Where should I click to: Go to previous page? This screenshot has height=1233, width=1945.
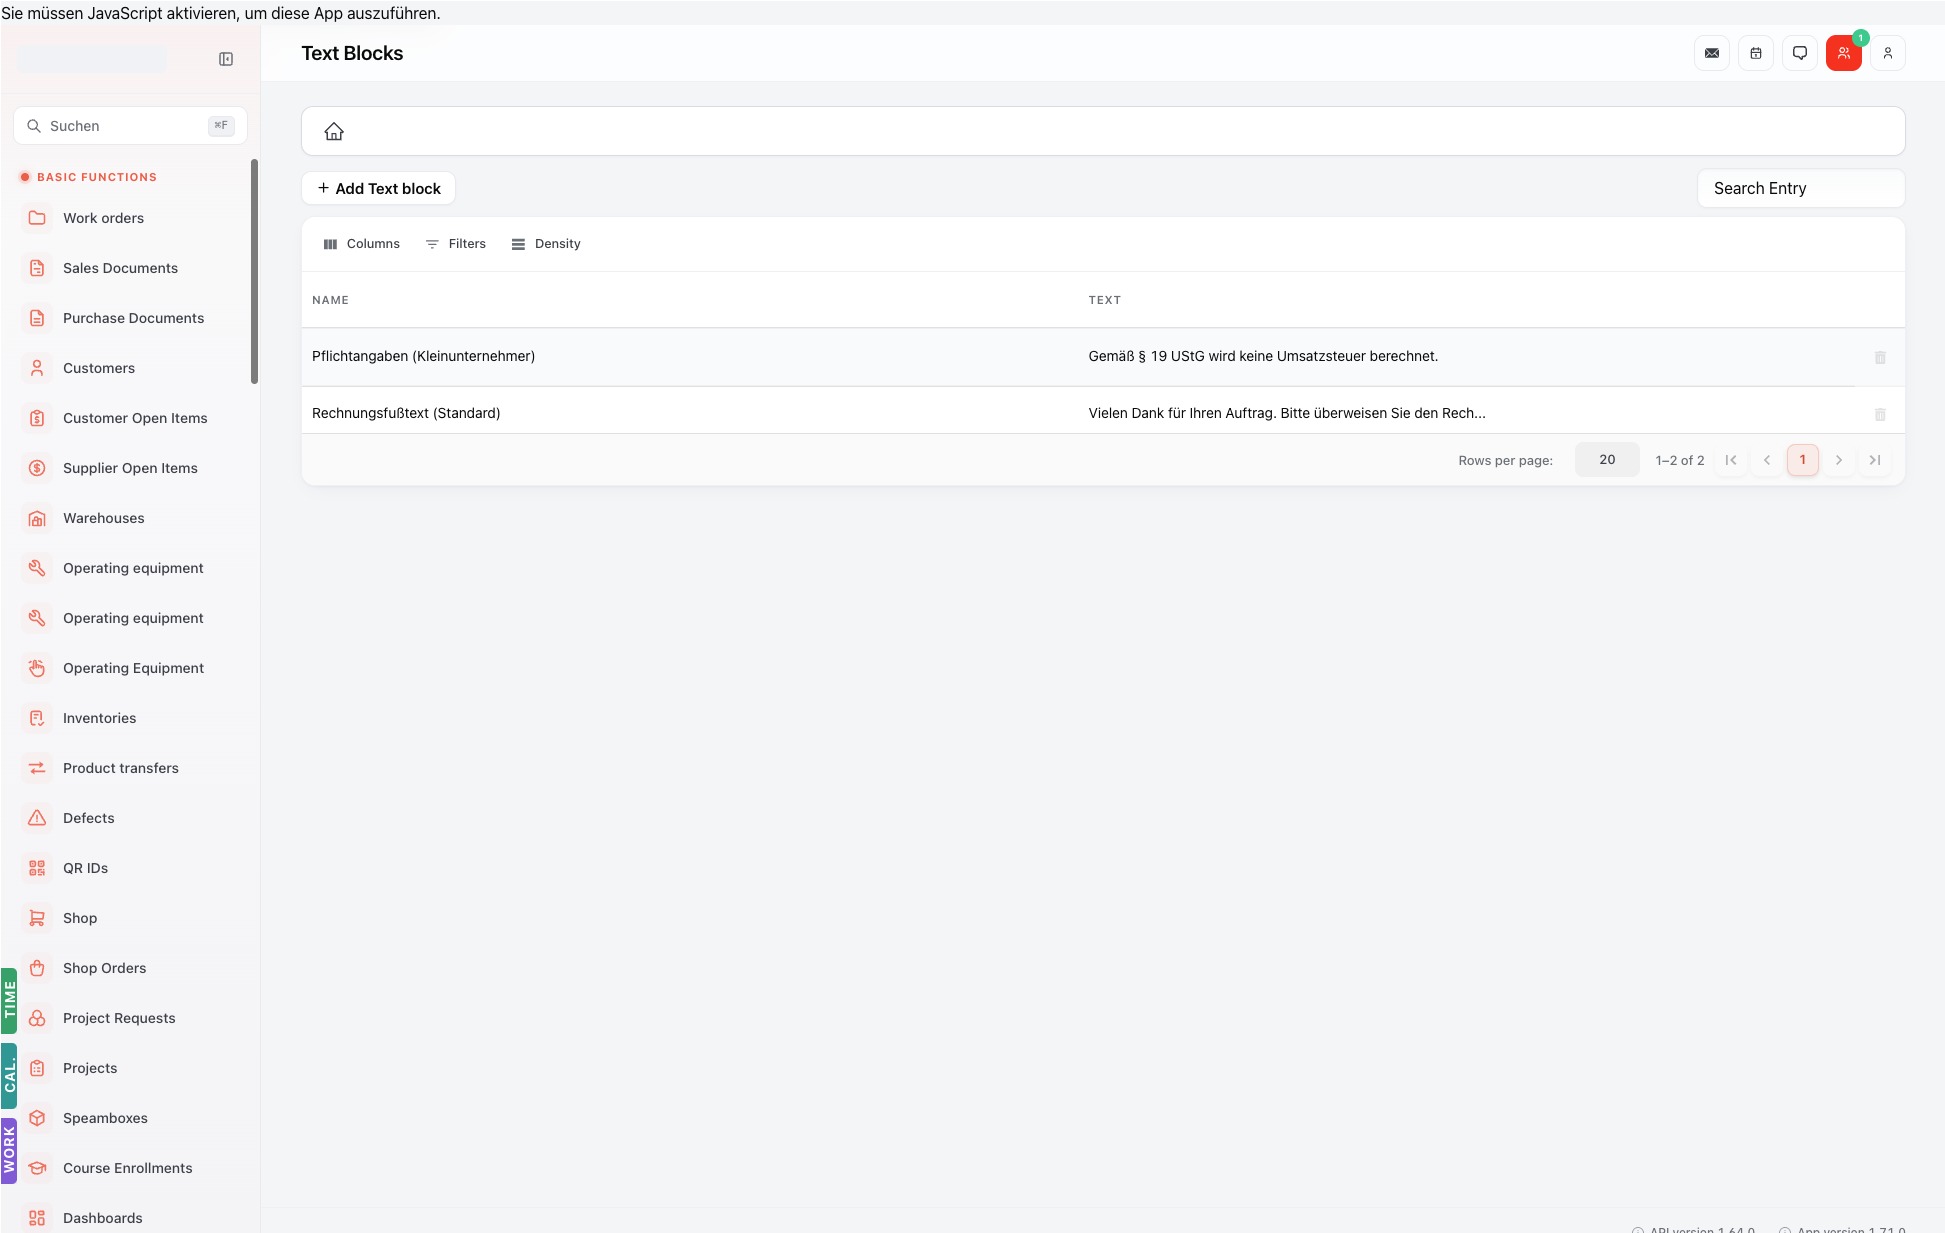pos(1767,460)
